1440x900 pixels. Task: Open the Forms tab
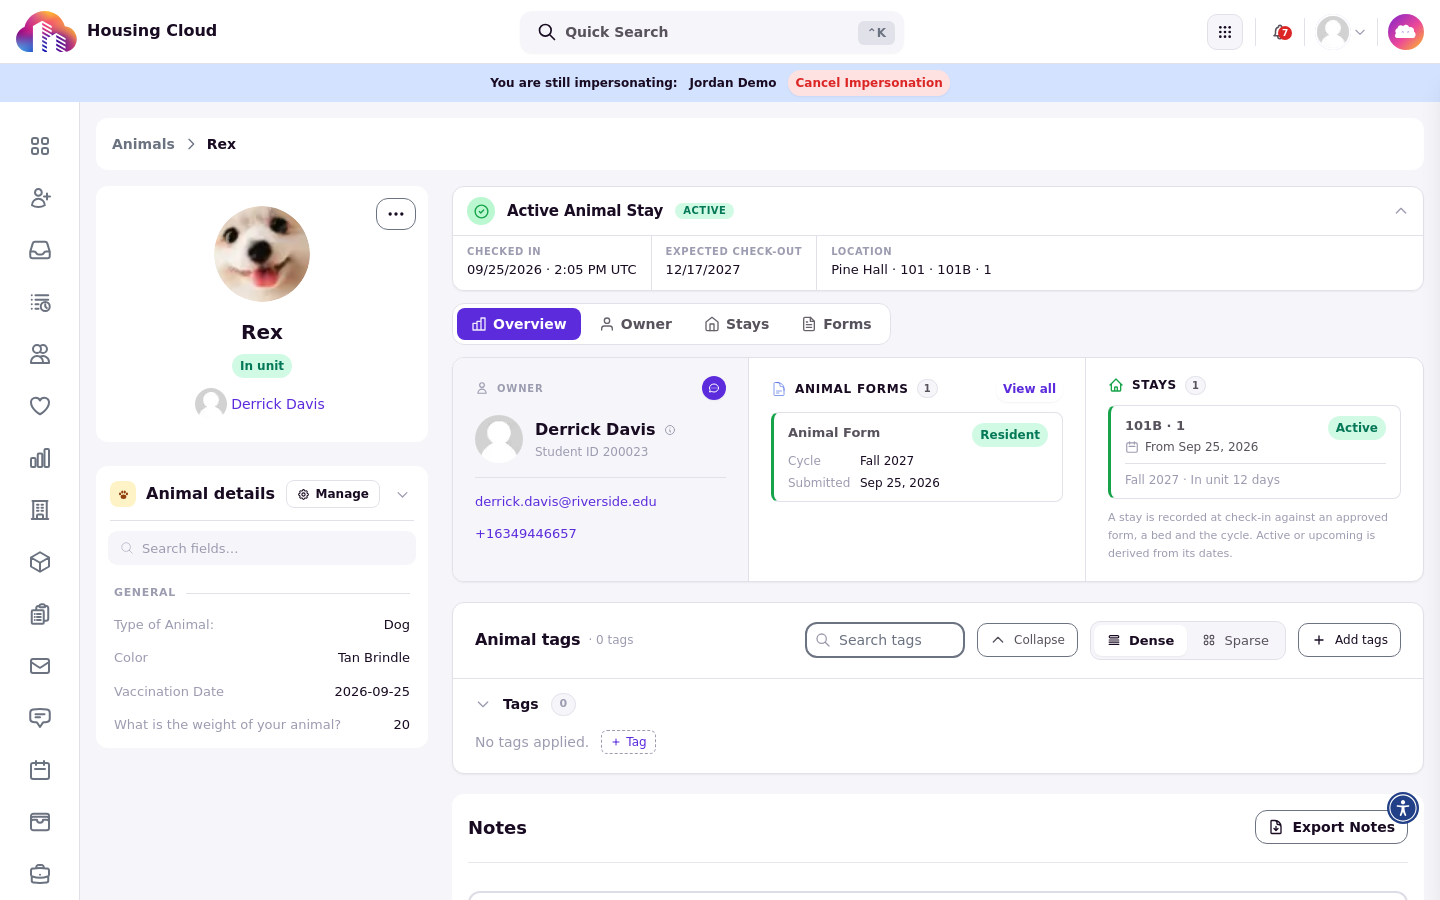[837, 324]
